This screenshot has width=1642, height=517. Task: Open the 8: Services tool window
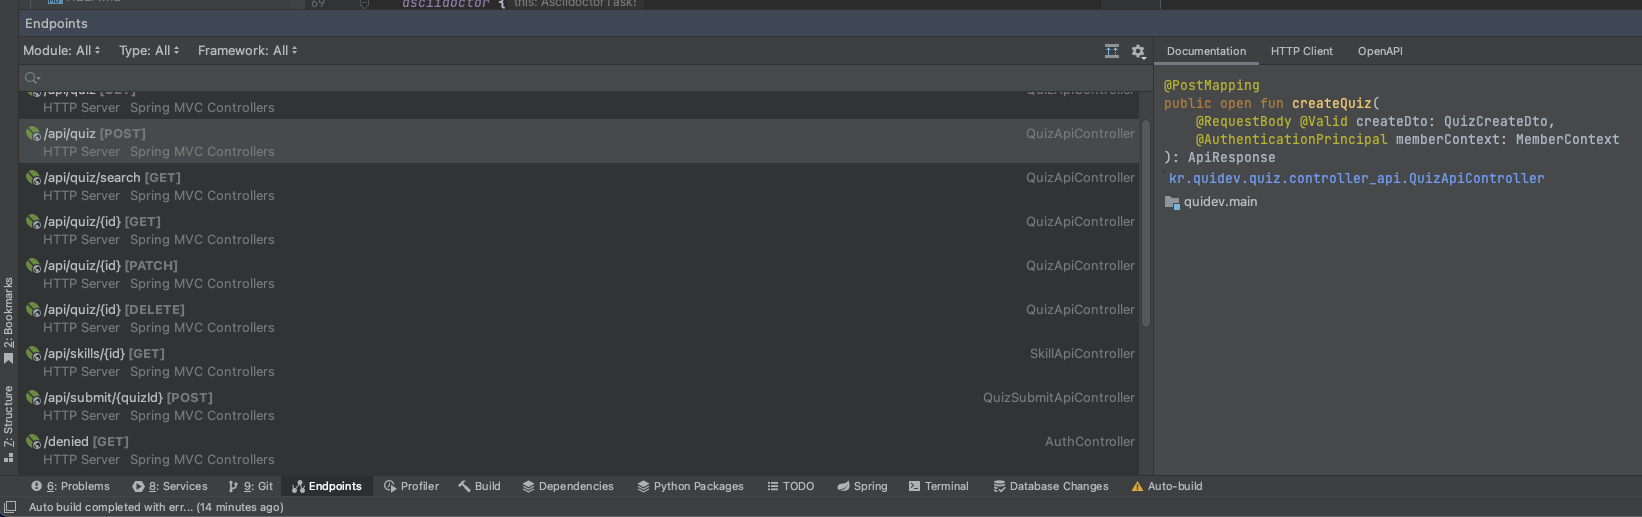tap(170, 487)
